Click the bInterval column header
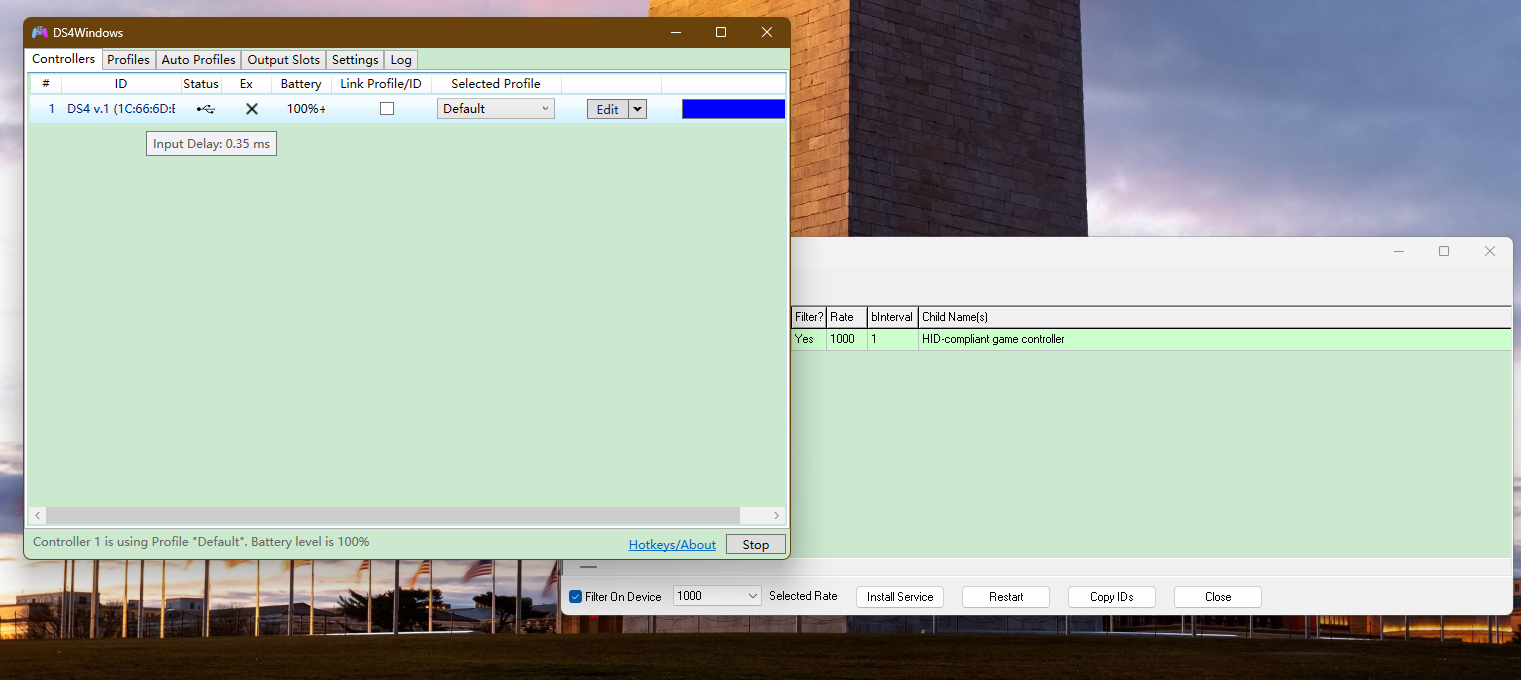The image size is (1521, 680). [892, 317]
